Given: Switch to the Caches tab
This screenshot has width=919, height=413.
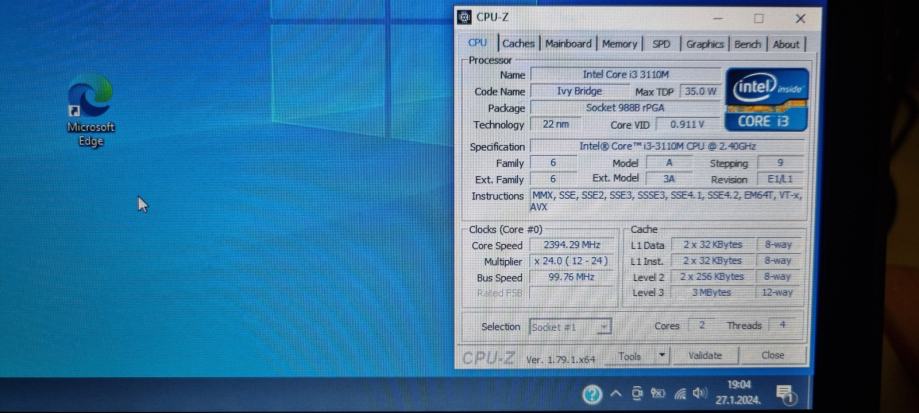Looking at the screenshot, I should point(518,43).
